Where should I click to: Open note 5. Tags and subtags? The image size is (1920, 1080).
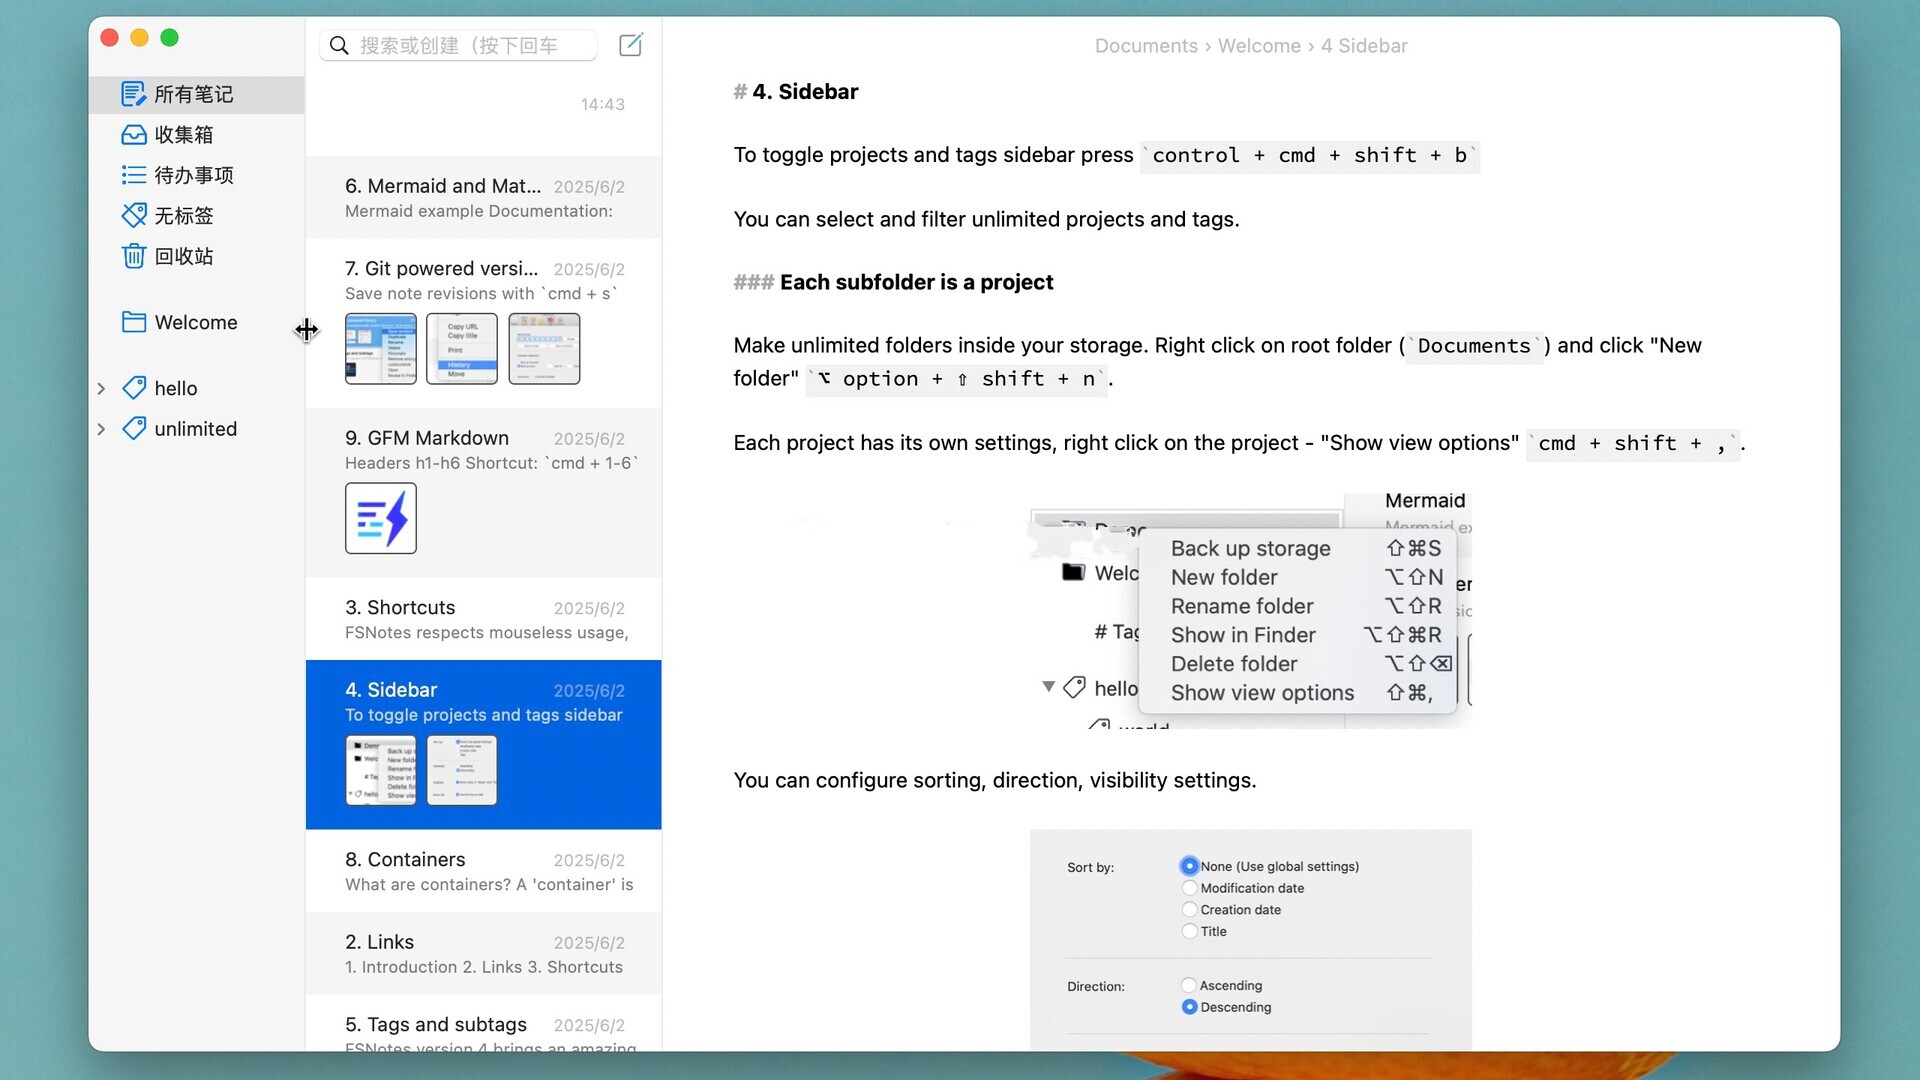(484, 1023)
